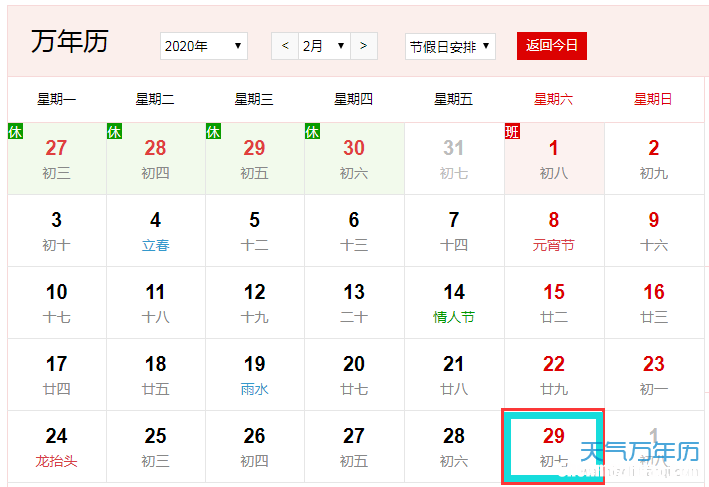Select February 6 十三 cell
The width and height of the screenshot is (709, 487).
pyautogui.click(x=354, y=231)
